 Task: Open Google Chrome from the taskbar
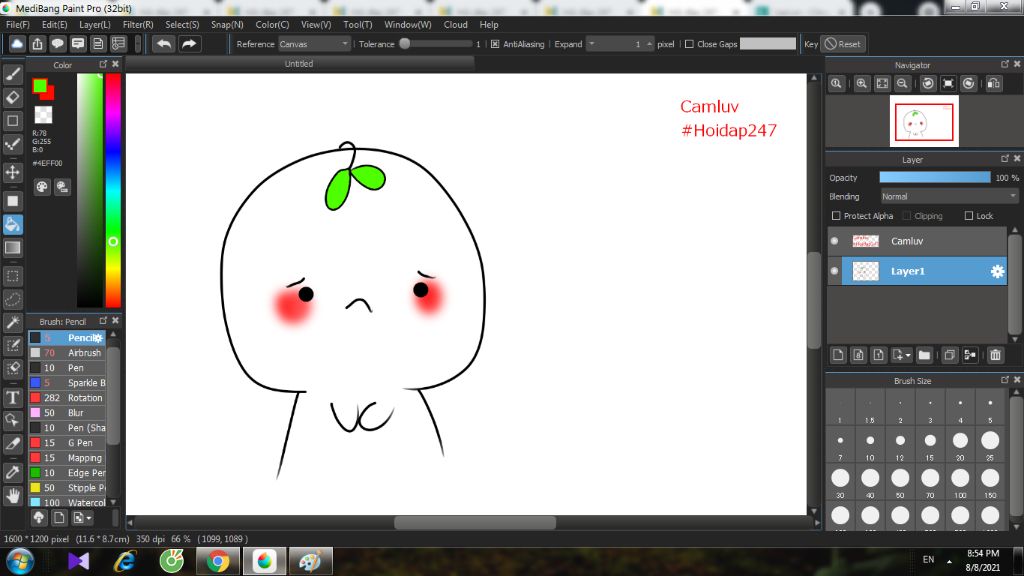tap(218, 562)
